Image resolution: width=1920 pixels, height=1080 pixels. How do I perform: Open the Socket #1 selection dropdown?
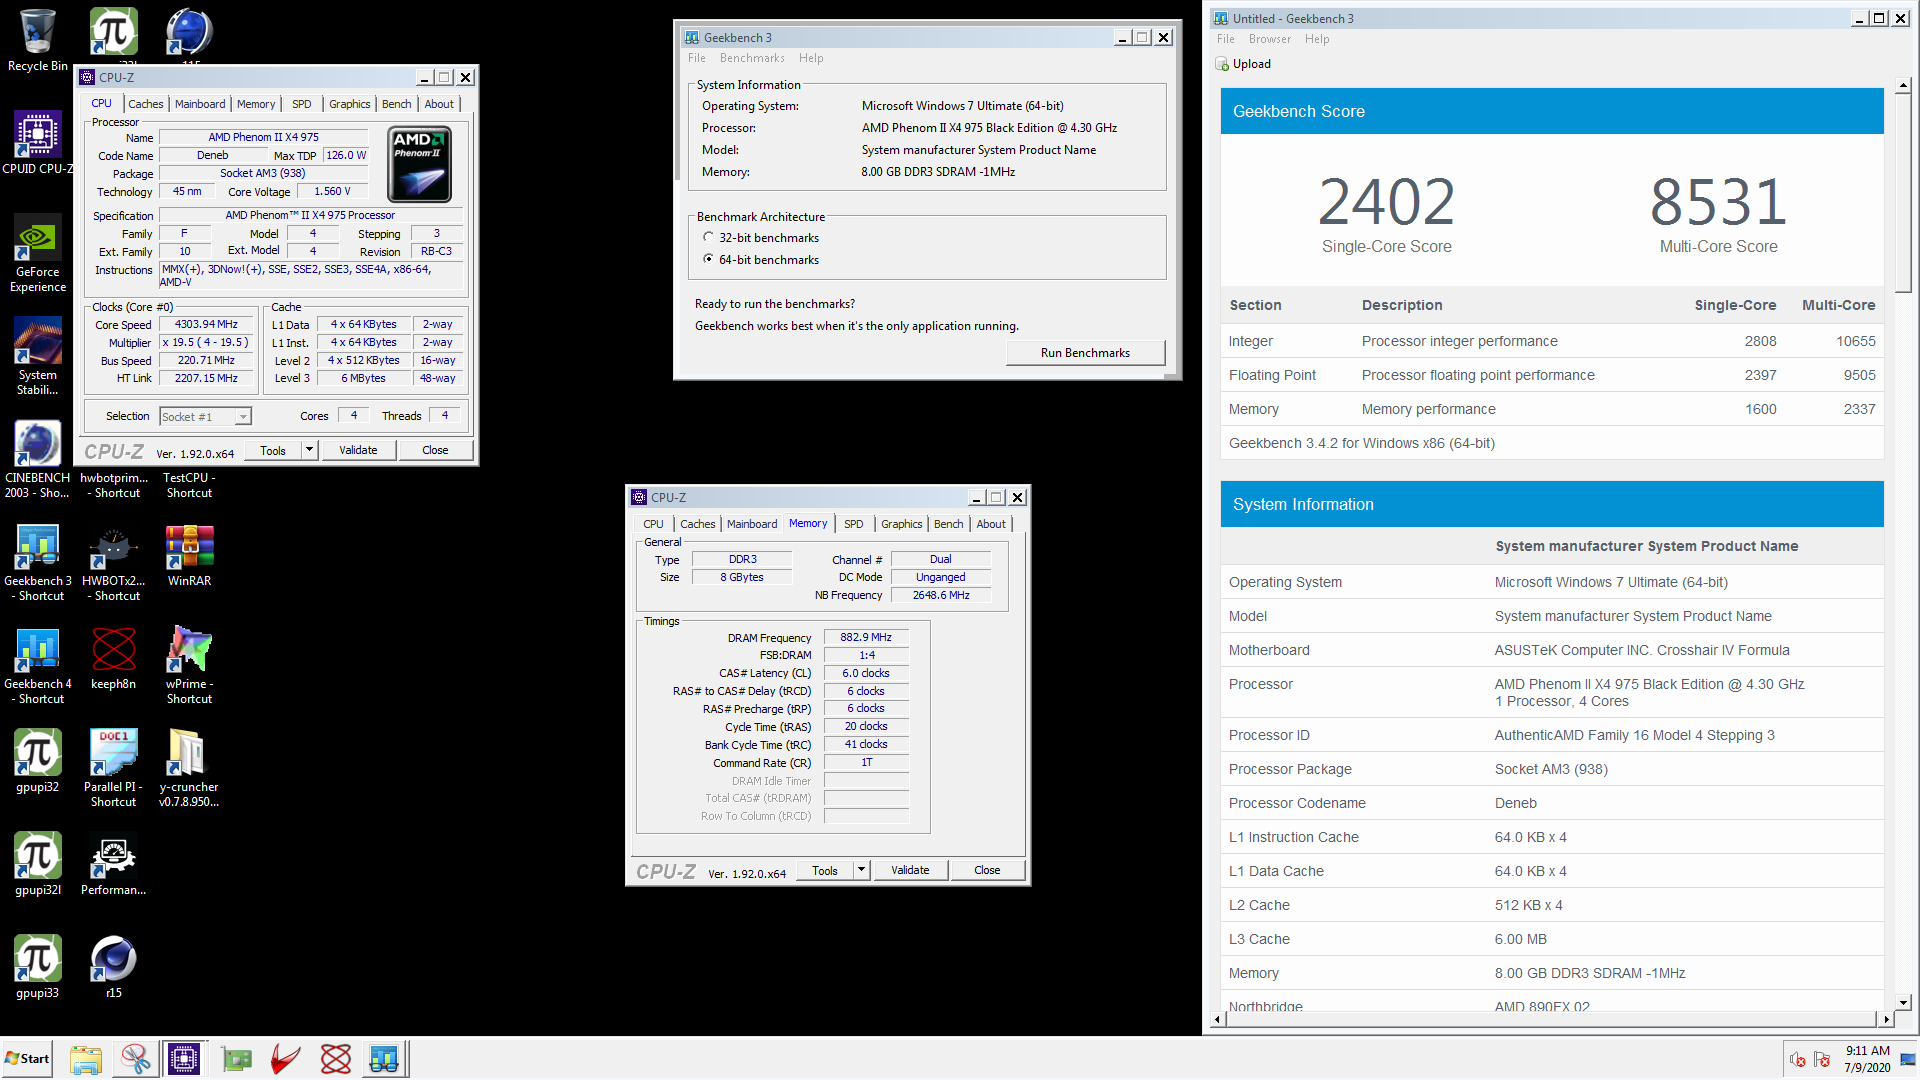[x=243, y=416]
